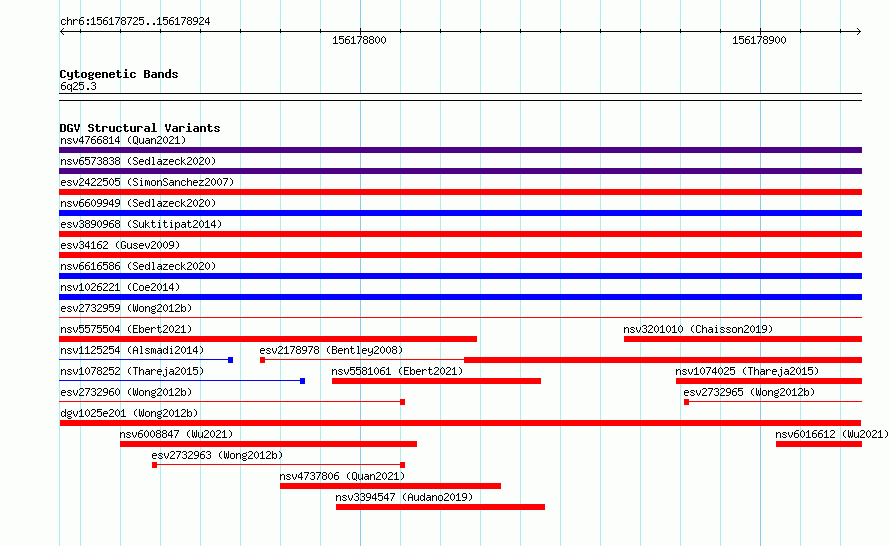Select the nsv1026221 blue variant bar
Viewport: 890px width, 546px height.
coord(460,297)
